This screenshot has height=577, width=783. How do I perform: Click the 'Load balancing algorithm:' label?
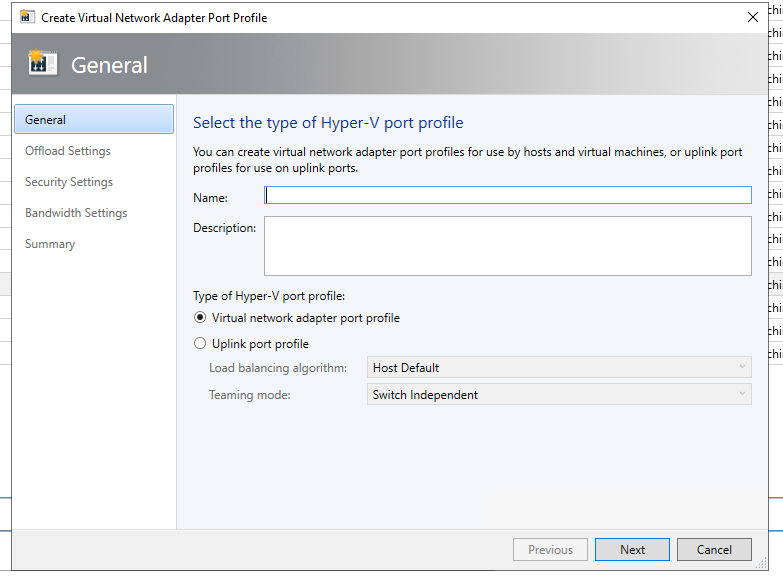[x=278, y=368]
